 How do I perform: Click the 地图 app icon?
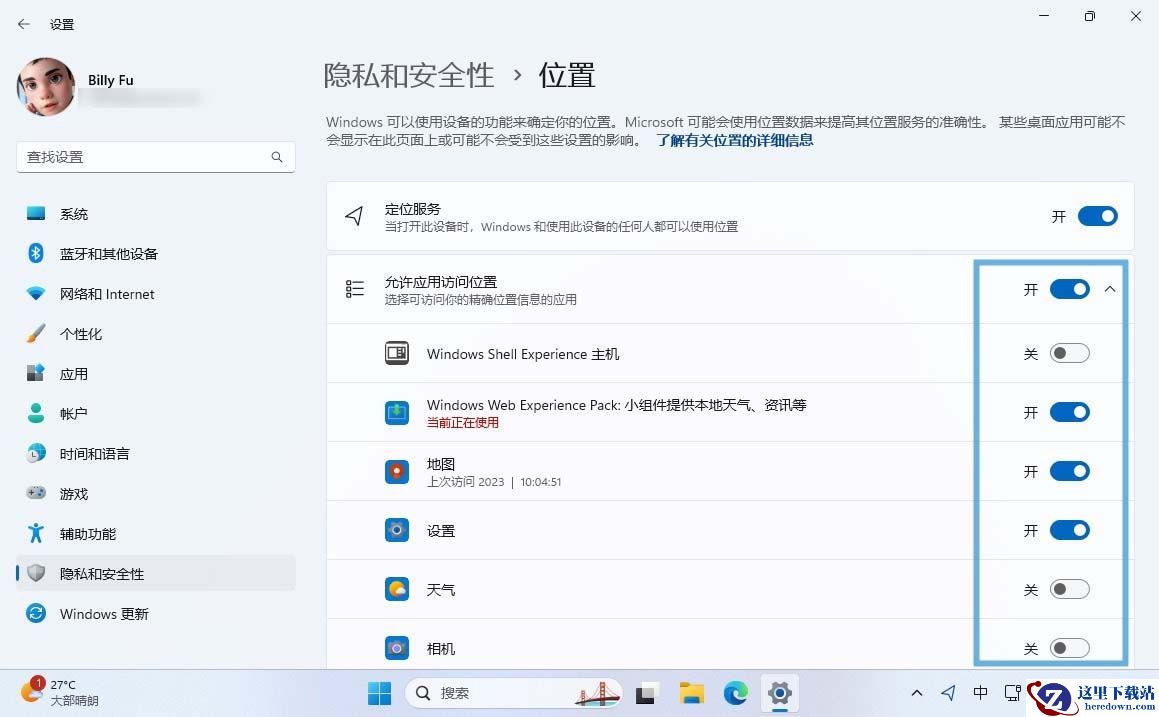click(397, 472)
